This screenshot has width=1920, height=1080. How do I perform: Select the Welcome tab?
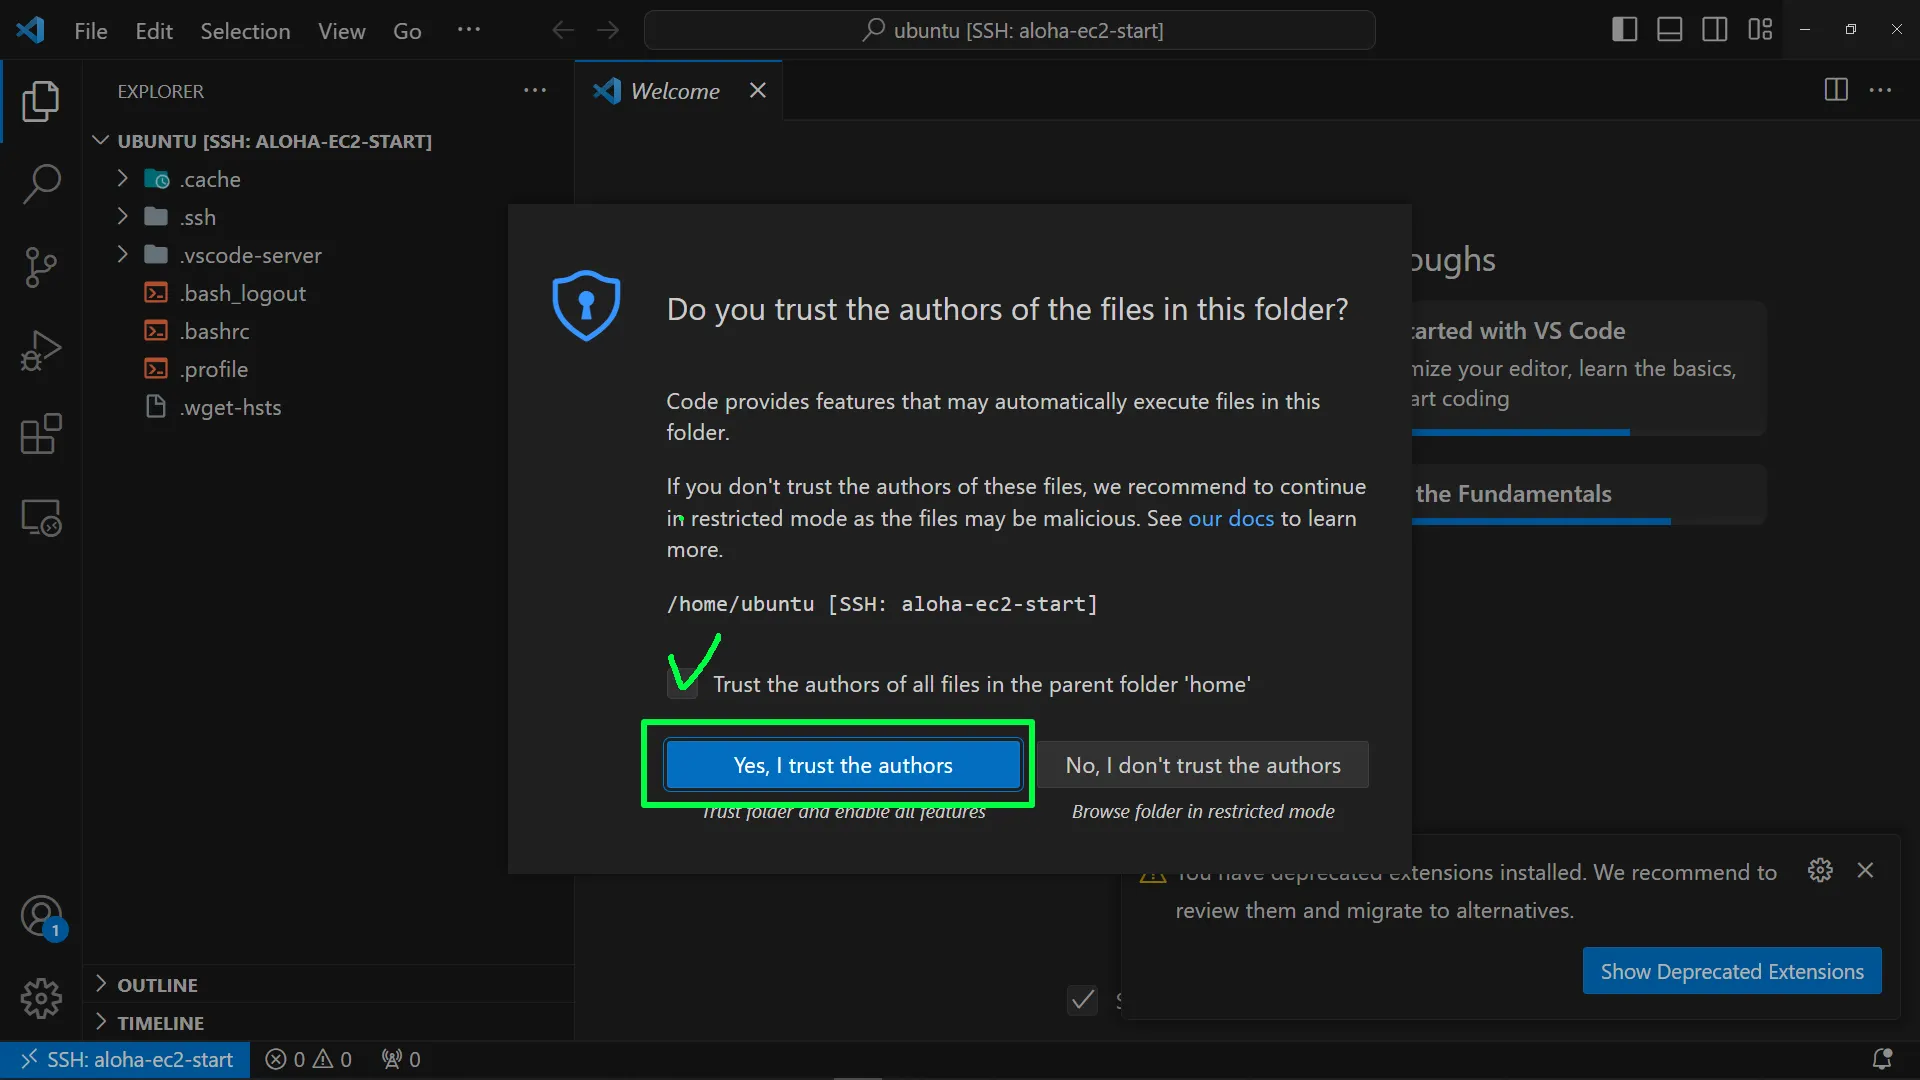(675, 91)
